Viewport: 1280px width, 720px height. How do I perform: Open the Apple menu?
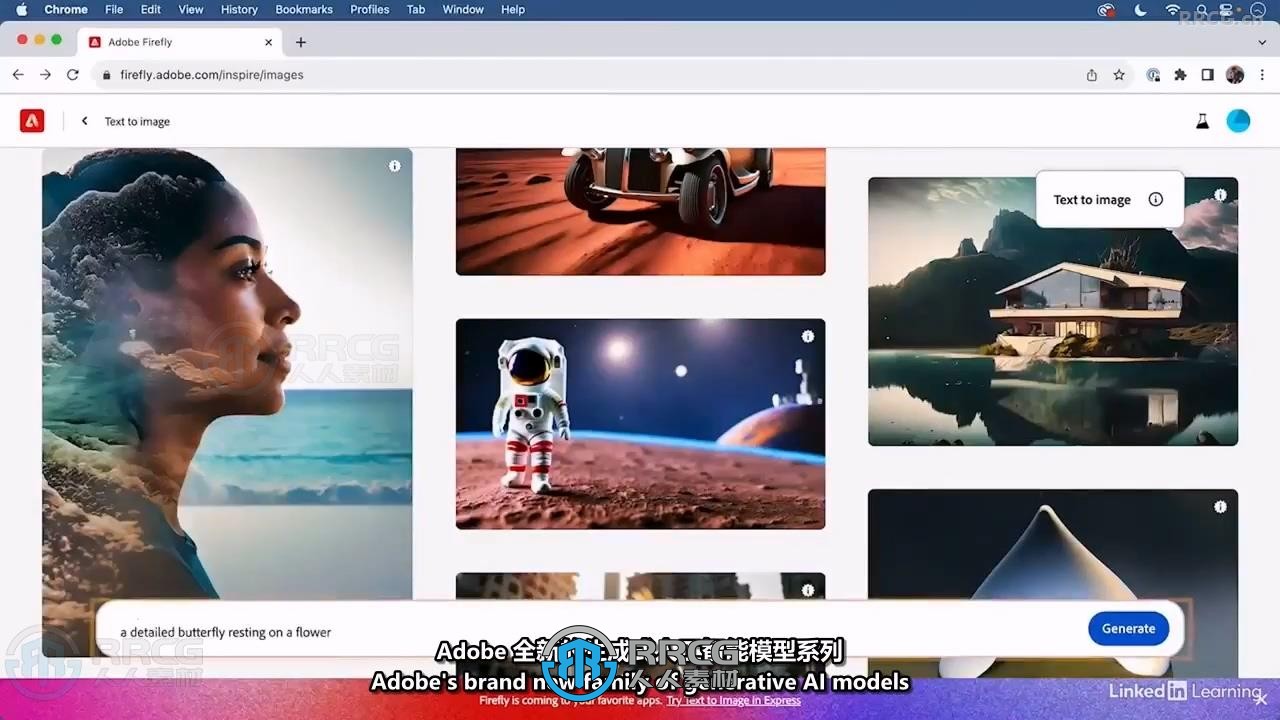click(21, 9)
